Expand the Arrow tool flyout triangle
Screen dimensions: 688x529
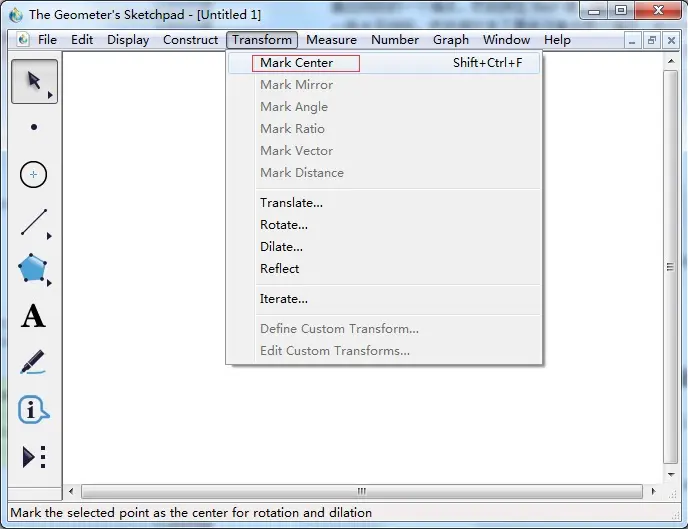(50, 95)
